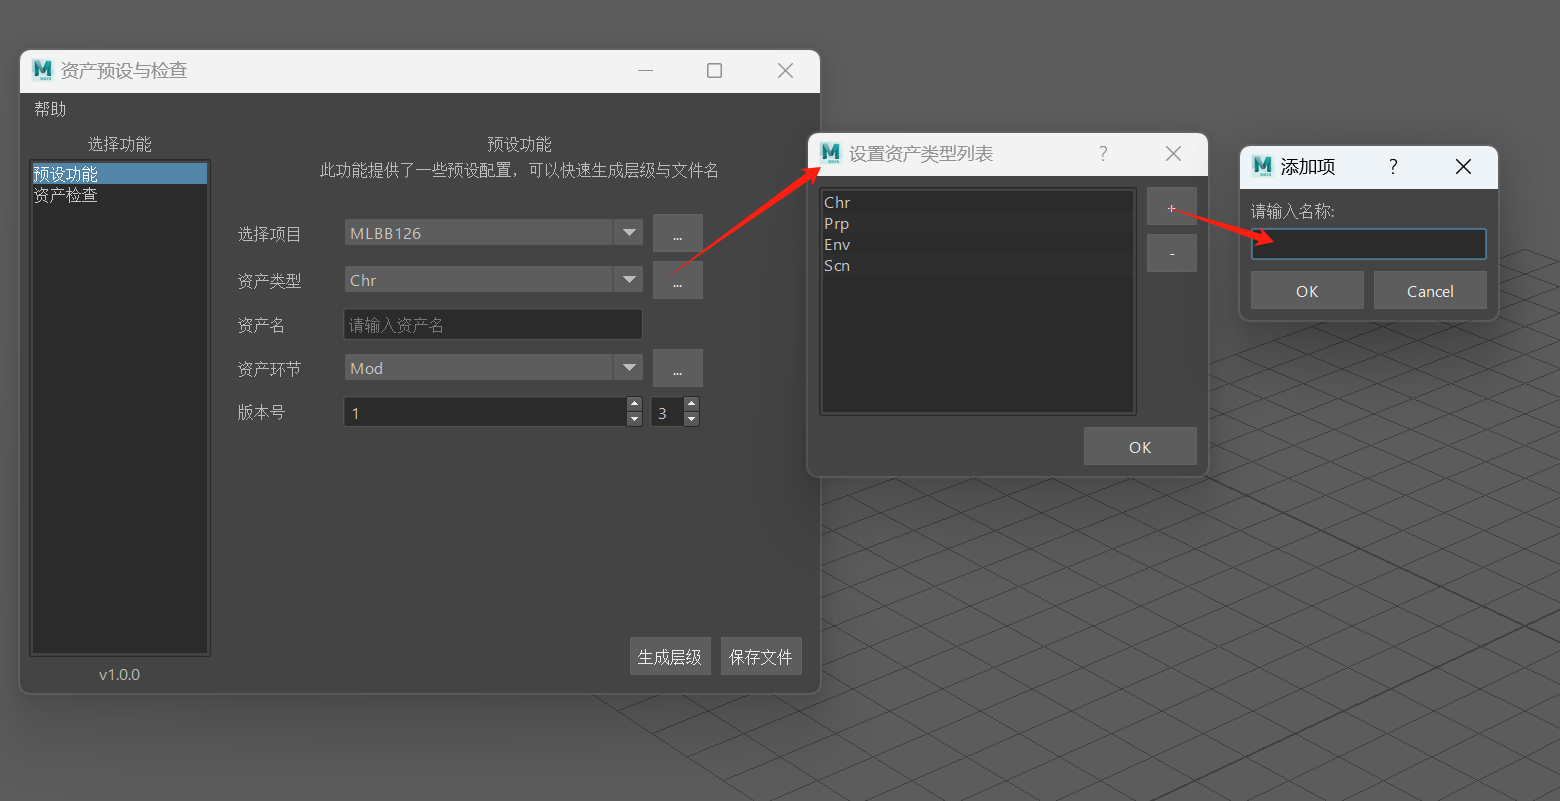The height and width of the screenshot is (801, 1560).
Task: Close the 添加项 dialog
Action: coord(1463,167)
